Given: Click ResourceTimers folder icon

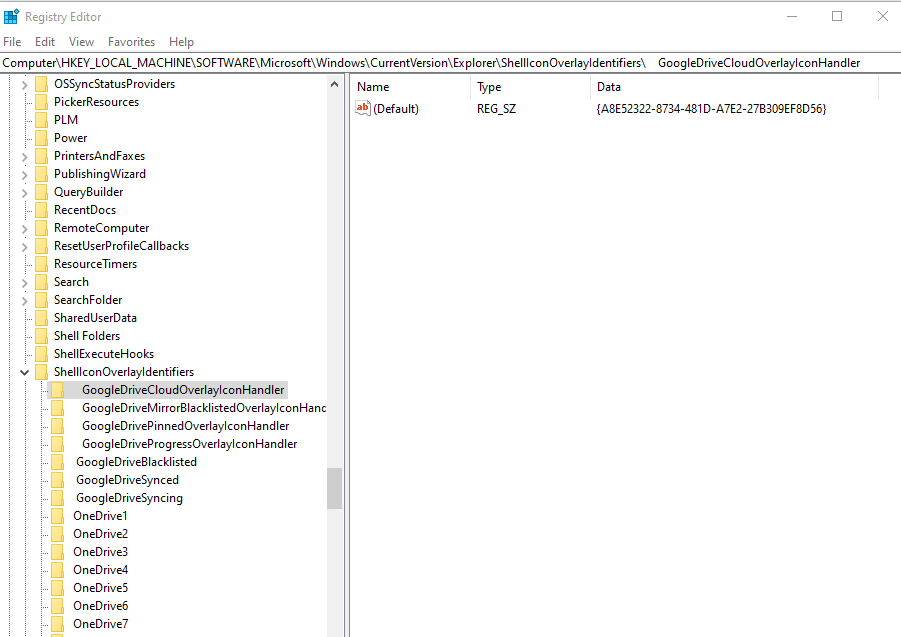Looking at the screenshot, I should (x=41, y=264).
